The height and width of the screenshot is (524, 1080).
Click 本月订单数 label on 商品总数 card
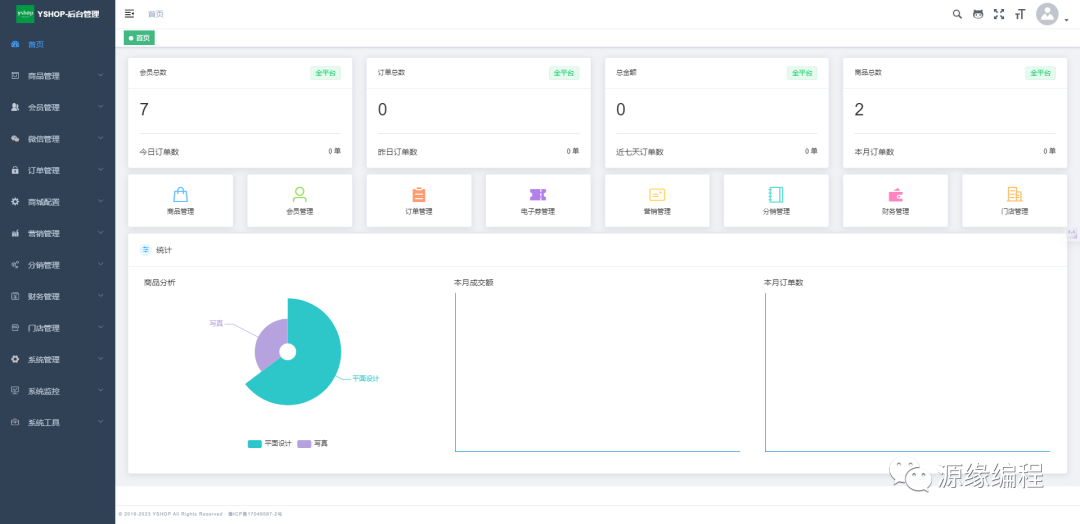[874, 152]
